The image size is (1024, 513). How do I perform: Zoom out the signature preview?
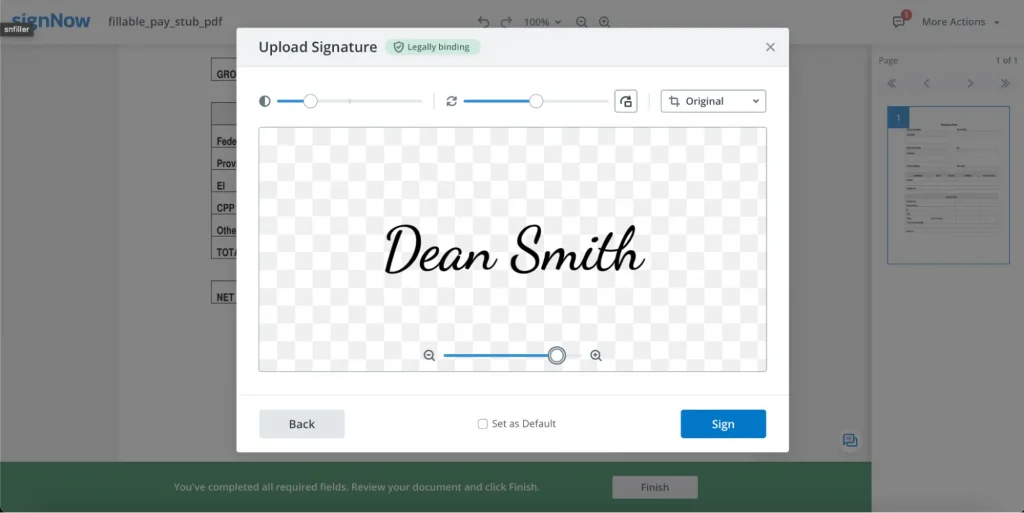tap(429, 355)
